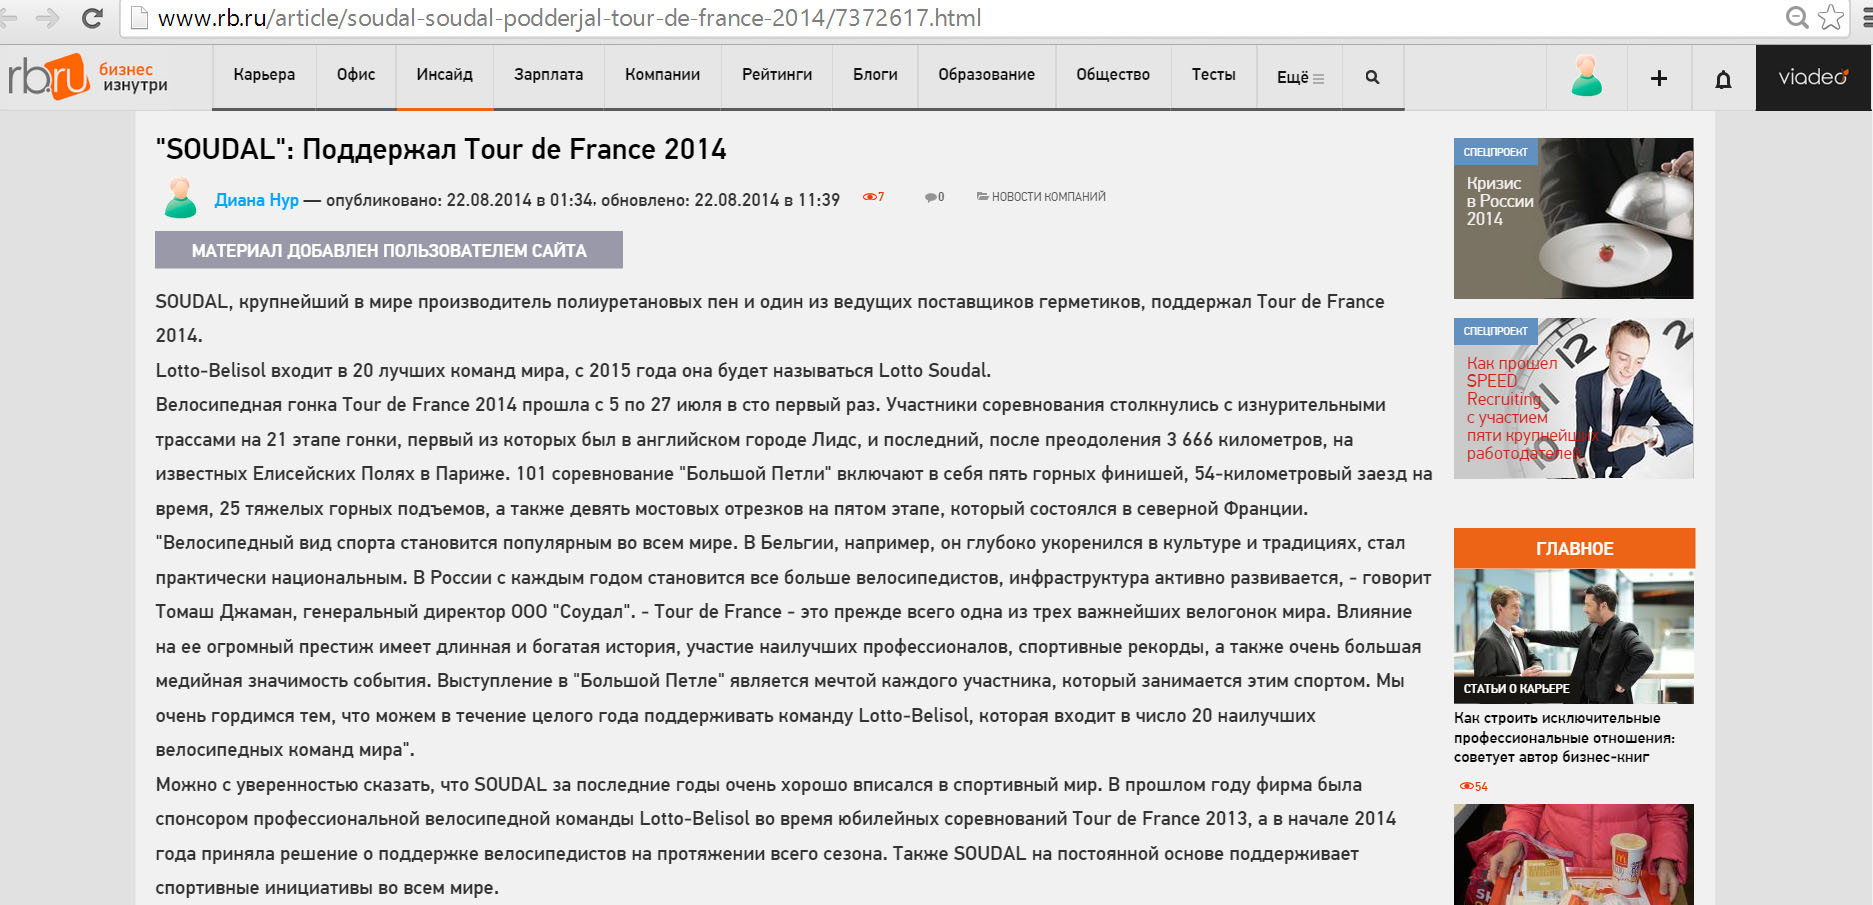This screenshot has width=1873, height=905.
Task: Open the Viadeo logo link
Action: [x=1813, y=77]
